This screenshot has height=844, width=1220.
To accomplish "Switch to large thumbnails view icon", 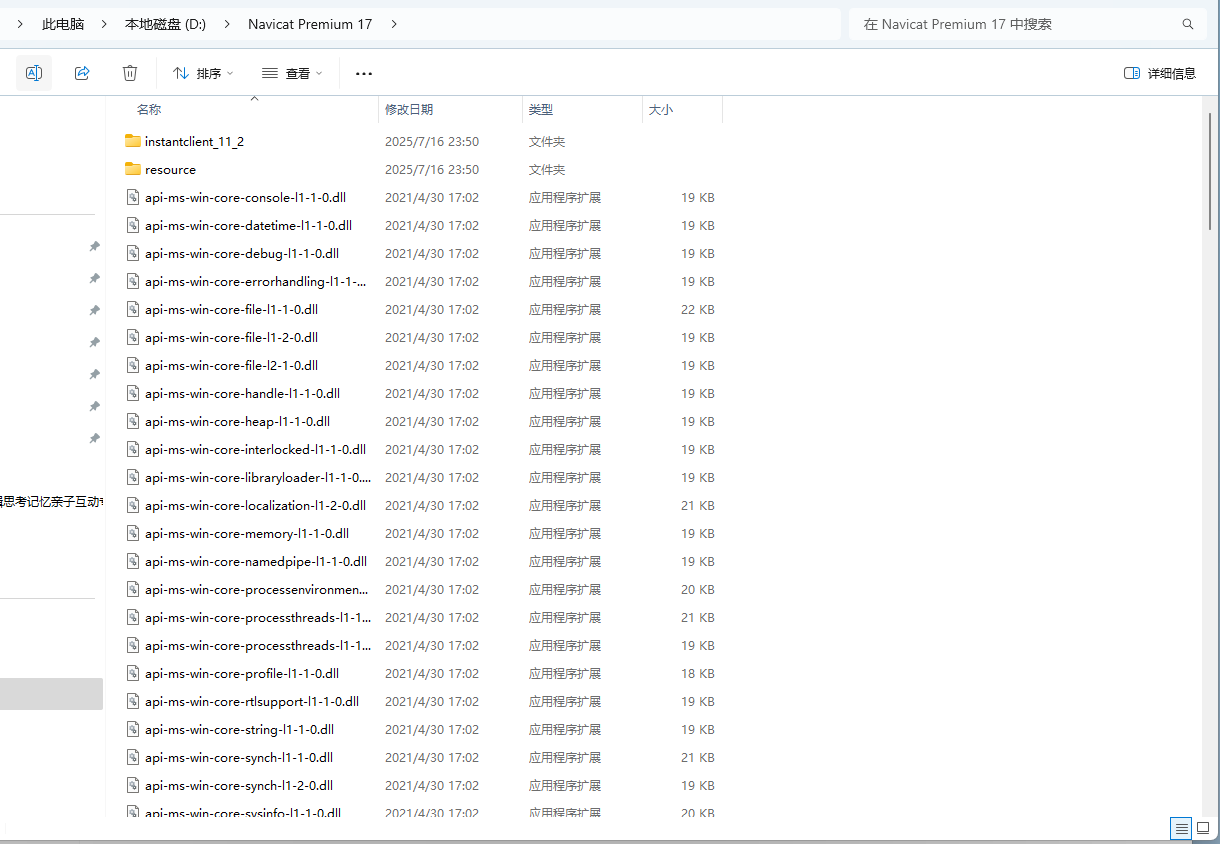I will click(1203, 828).
